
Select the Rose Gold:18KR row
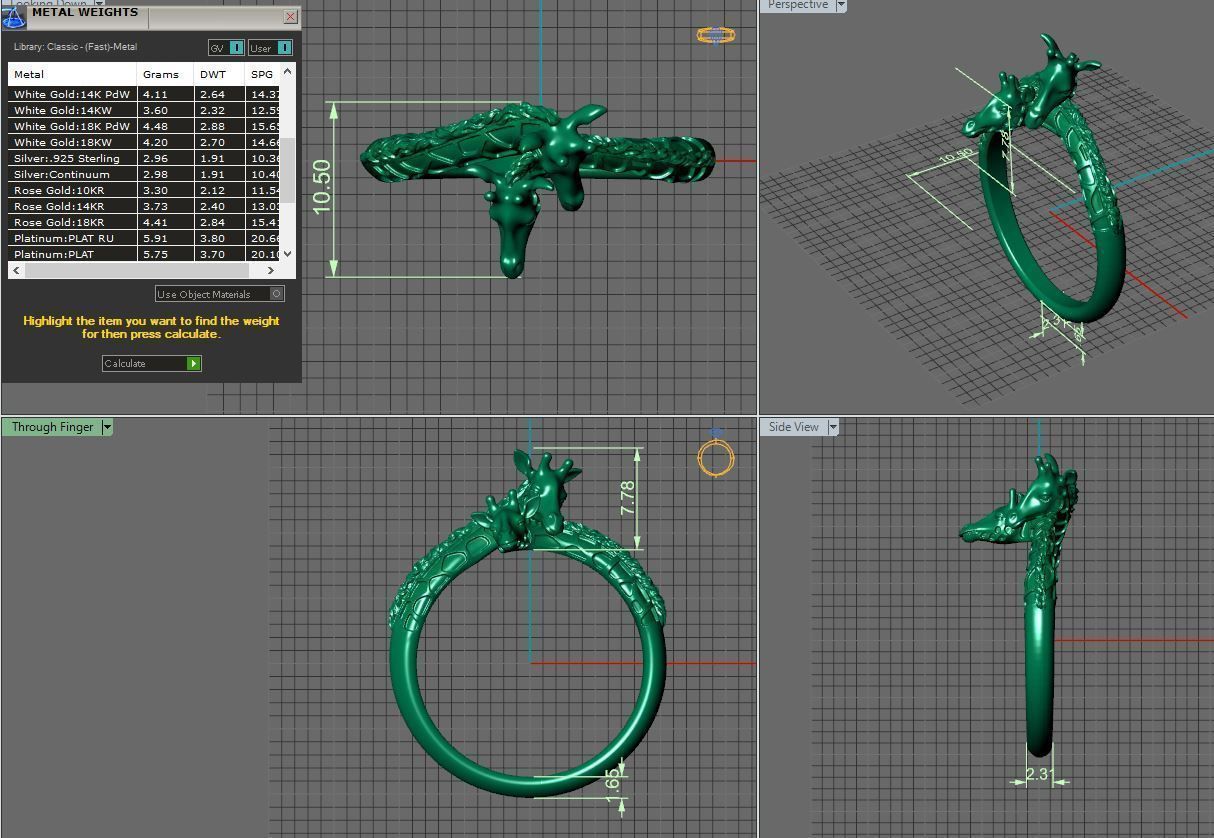click(x=144, y=222)
